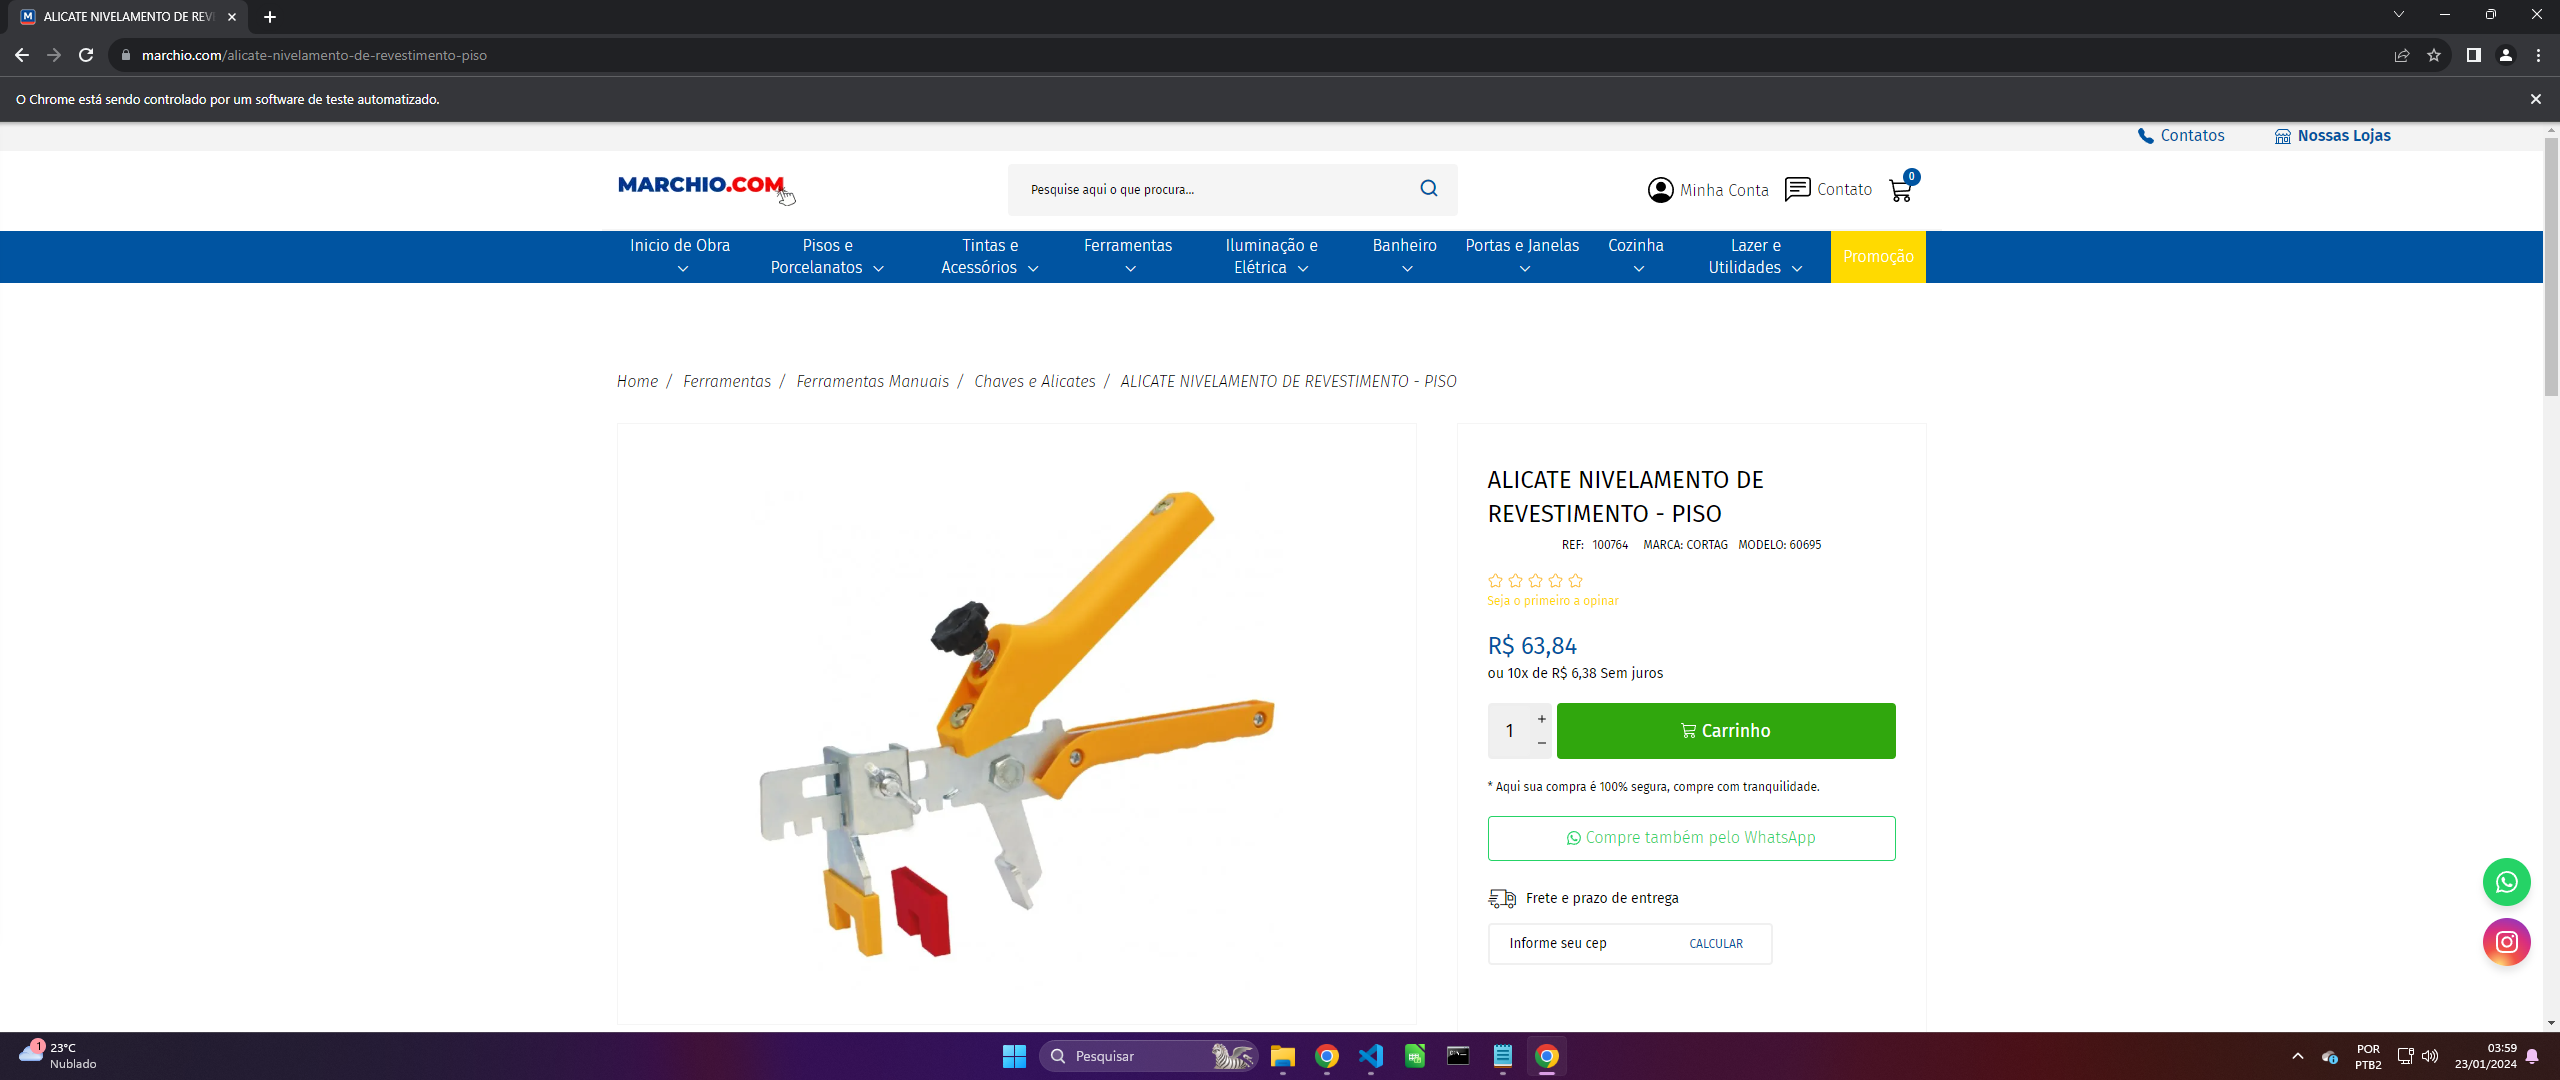Click the Minha Conta user icon
The width and height of the screenshot is (2560, 1080).
tap(1660, 190)
